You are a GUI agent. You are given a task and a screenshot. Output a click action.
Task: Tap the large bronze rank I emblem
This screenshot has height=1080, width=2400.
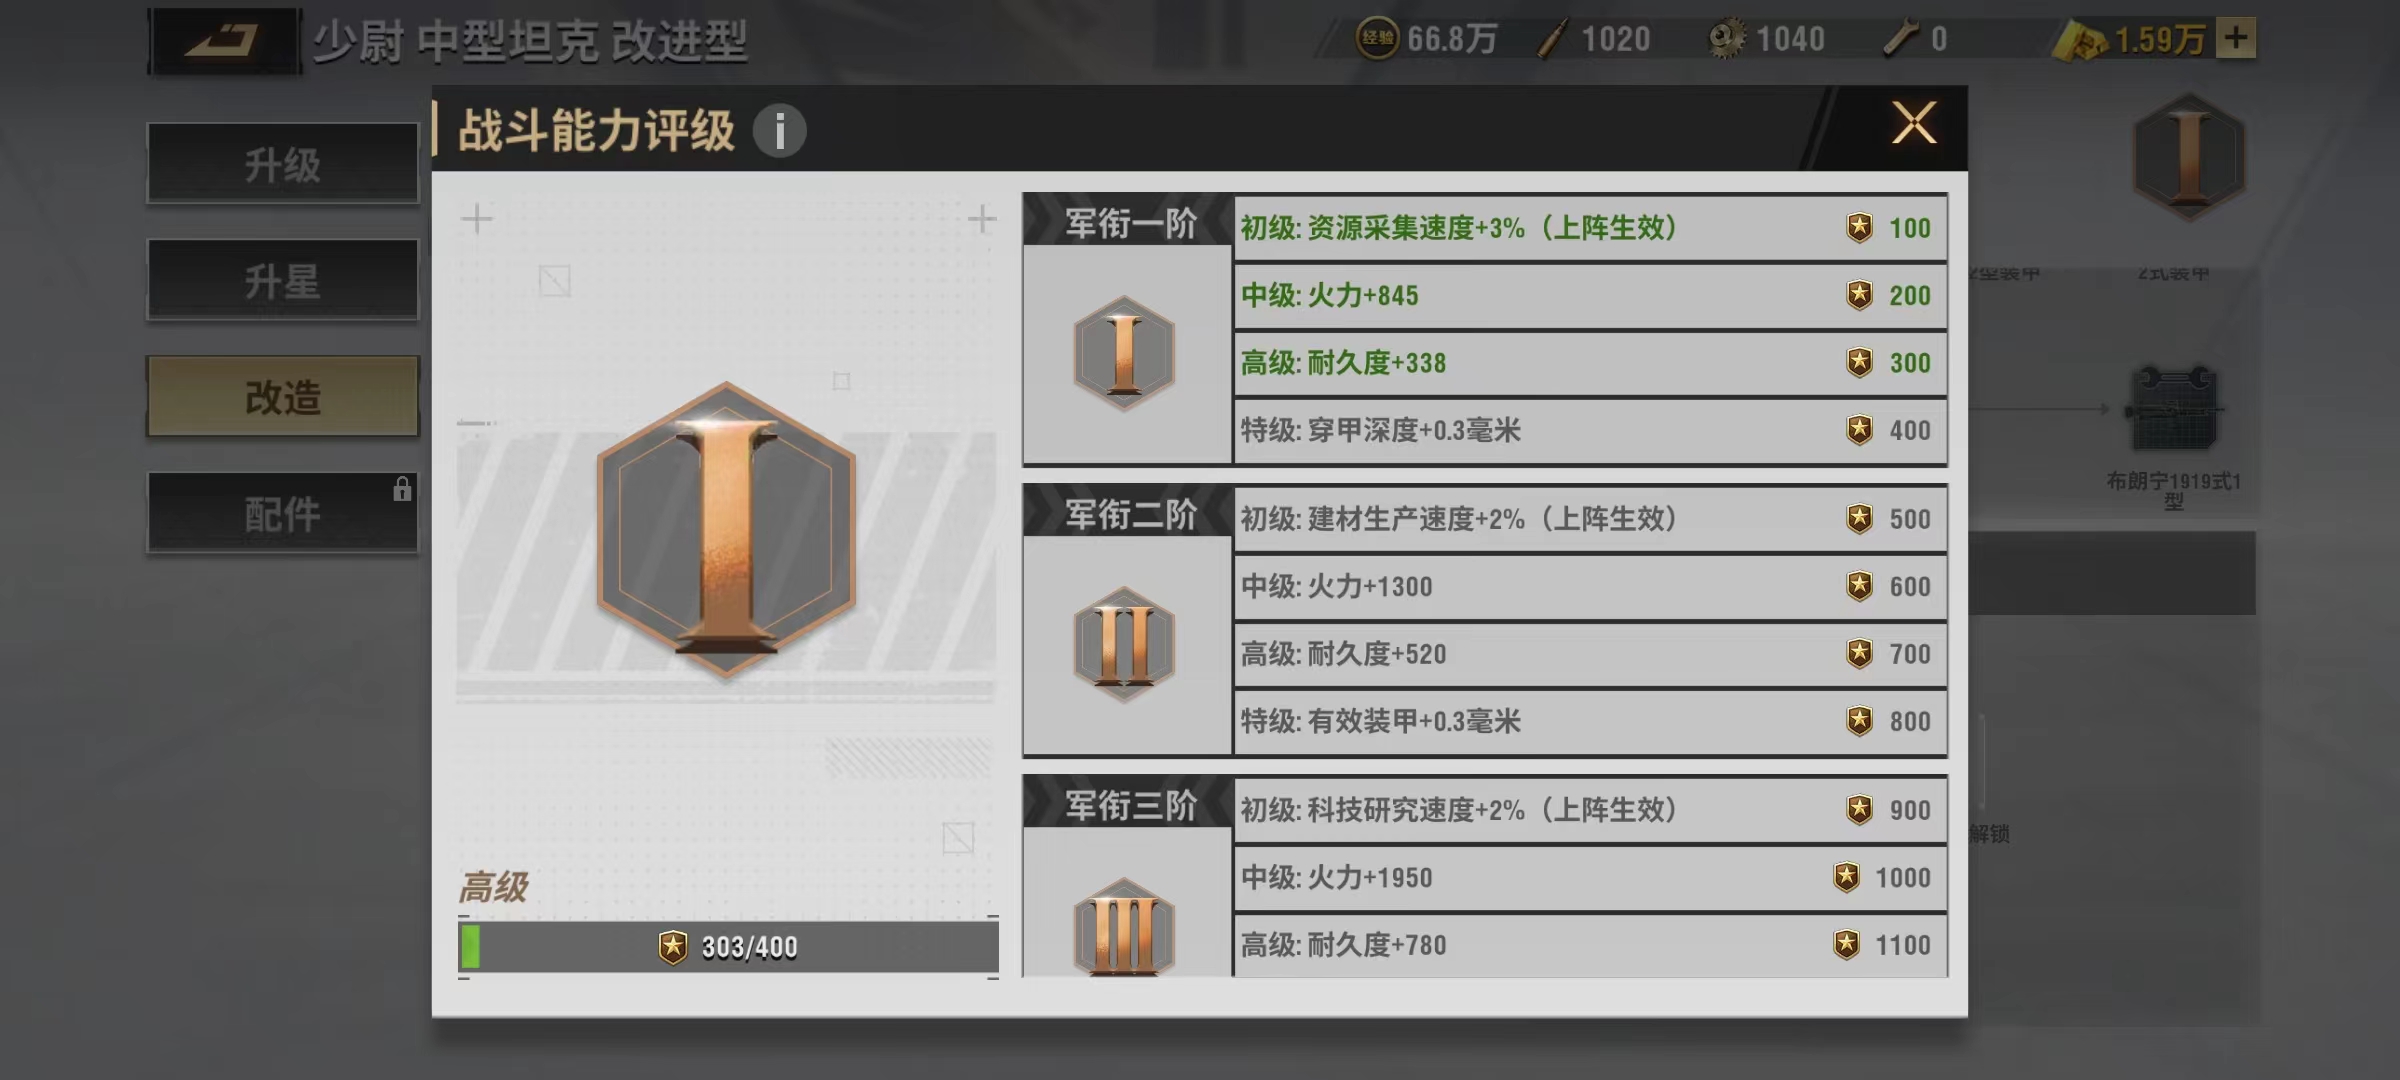click(726, 530)
